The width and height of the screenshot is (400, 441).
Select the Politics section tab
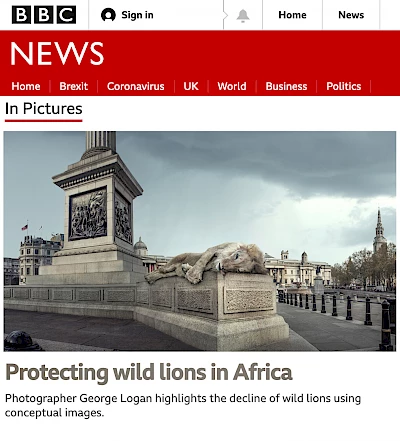pyautogui.click(x=344, y=86)
